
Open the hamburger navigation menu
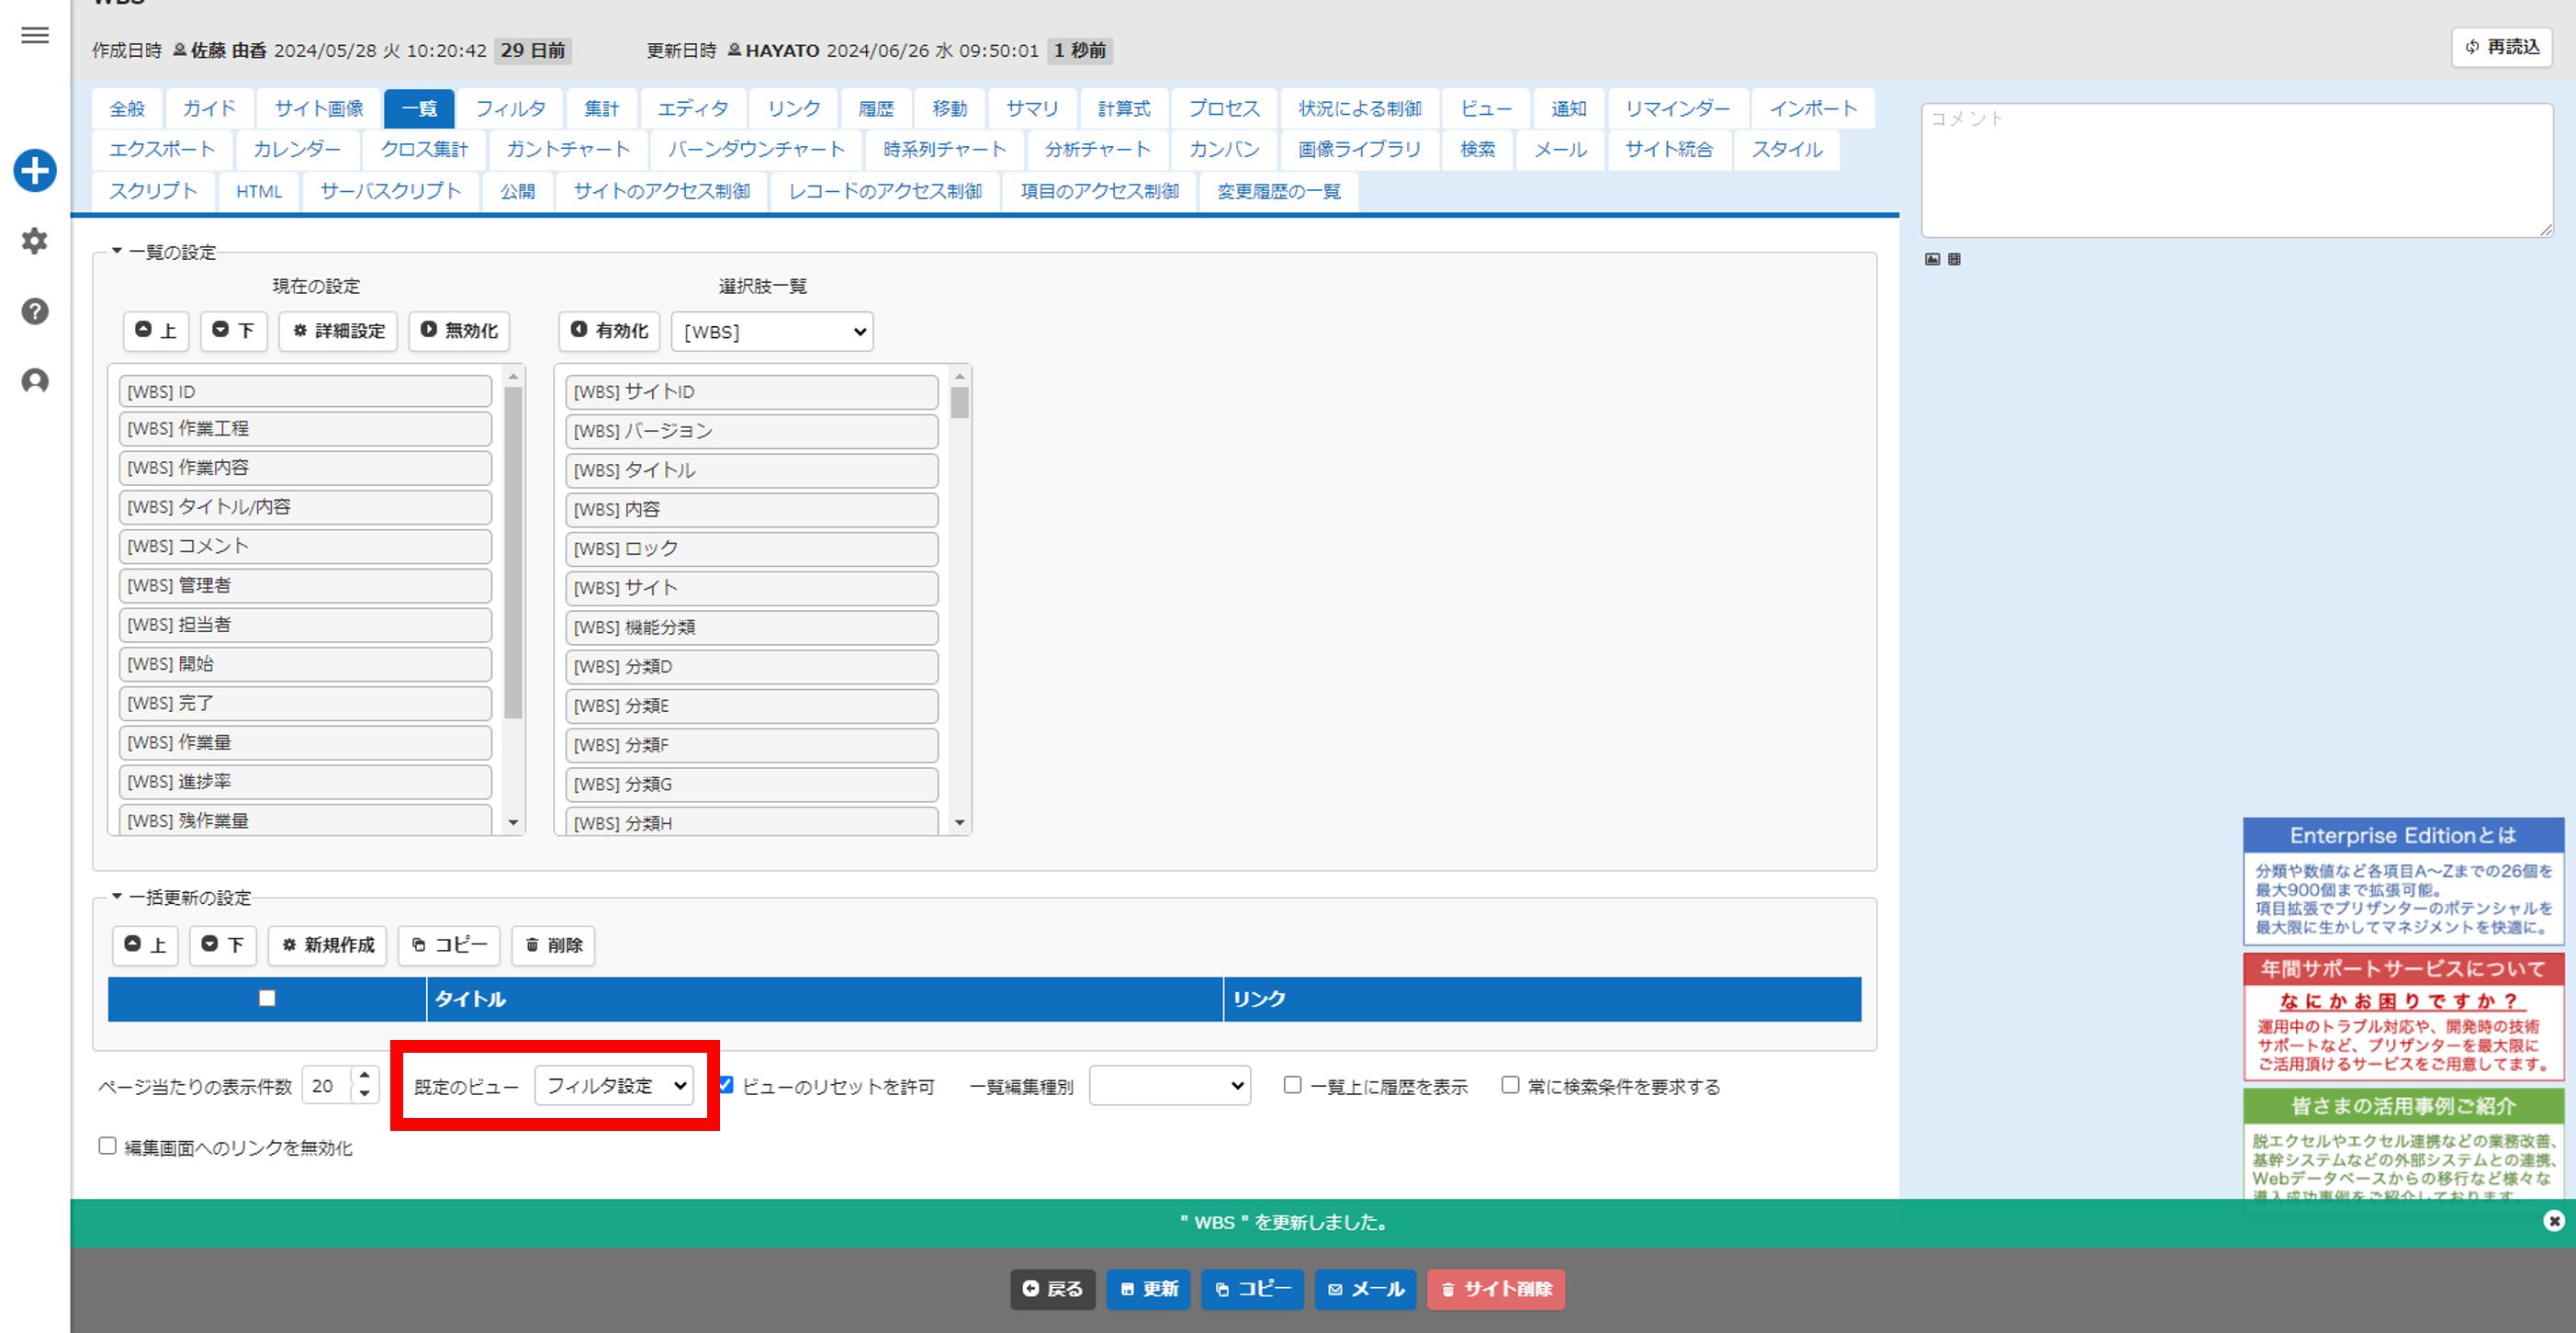[x=35, y=35]
